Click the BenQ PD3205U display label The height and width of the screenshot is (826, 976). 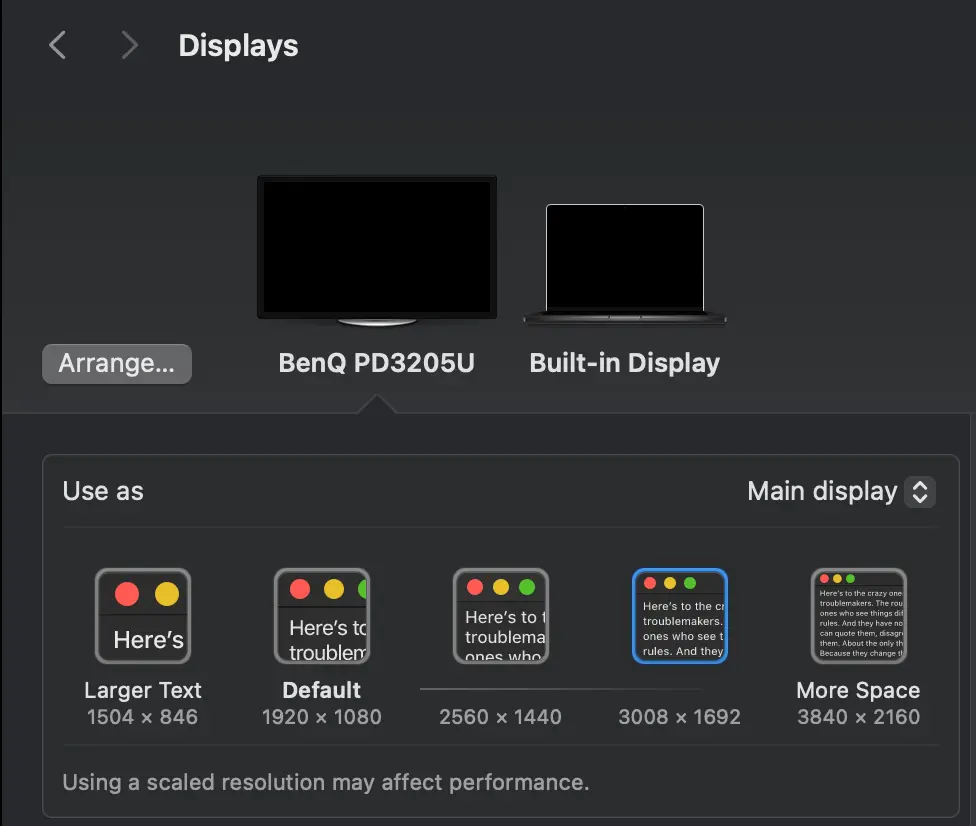click(376, 363)
